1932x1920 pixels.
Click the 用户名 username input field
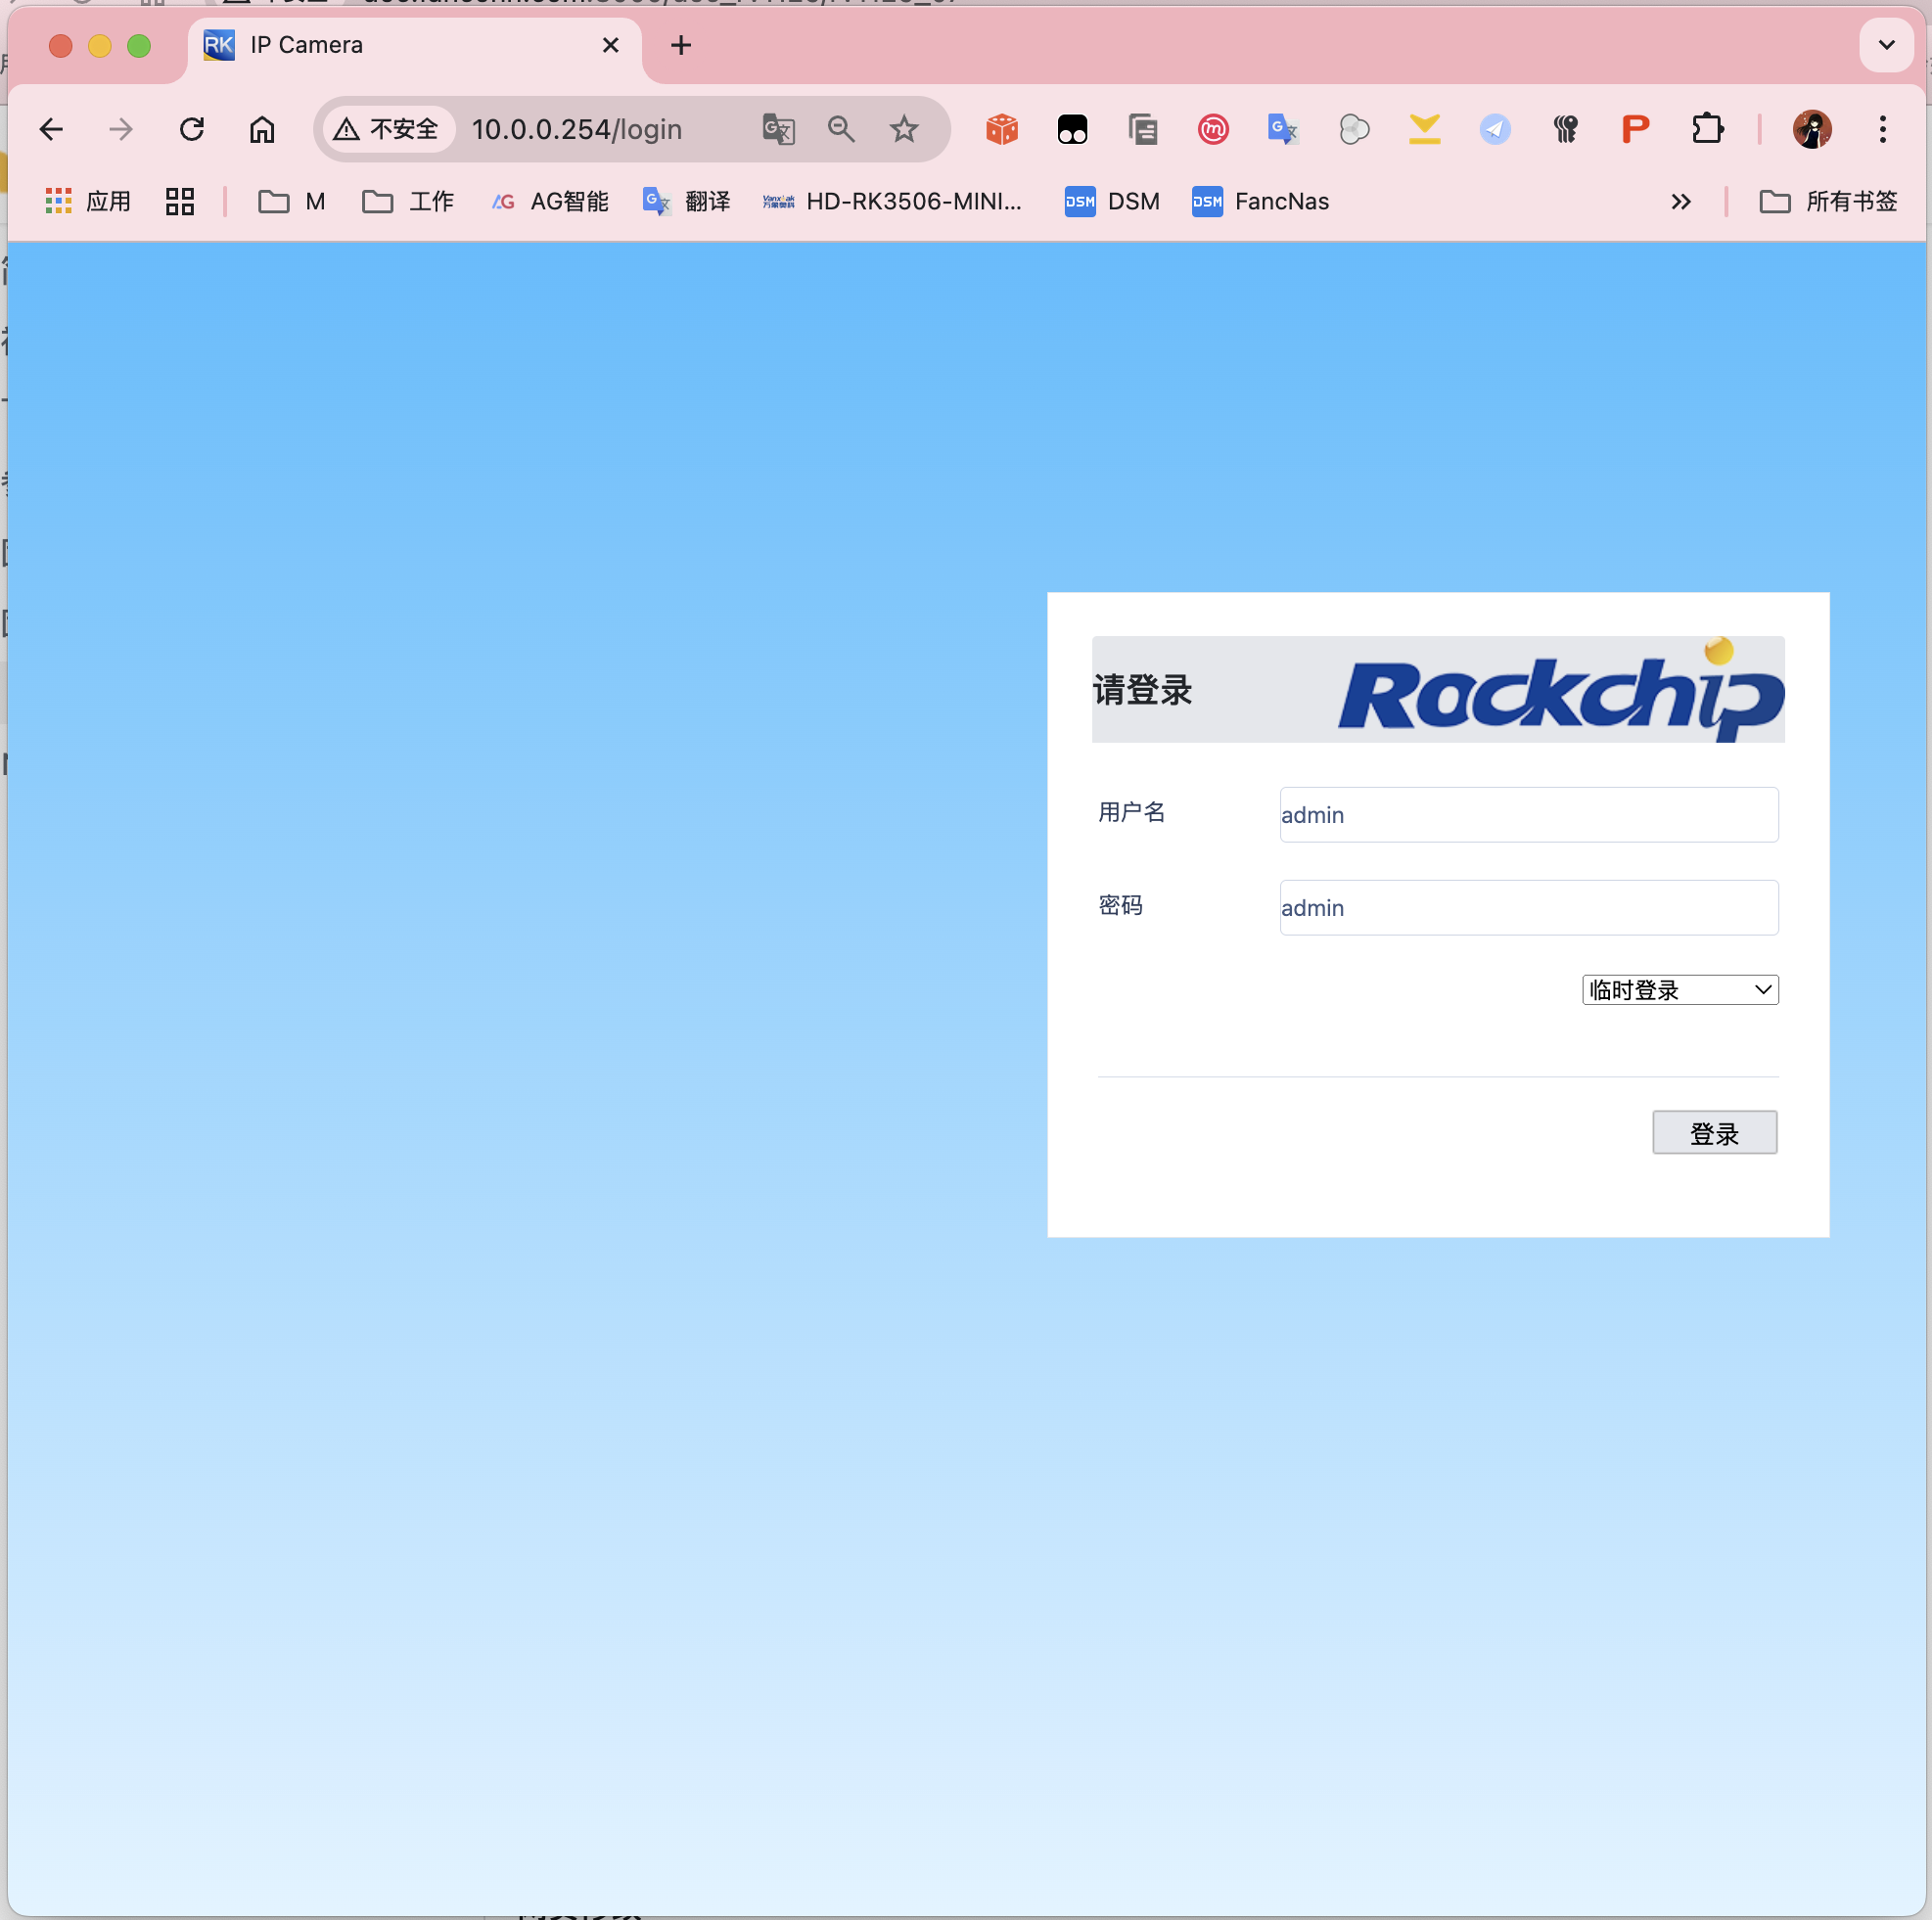pyautogui.click(x=1529, y=814)
